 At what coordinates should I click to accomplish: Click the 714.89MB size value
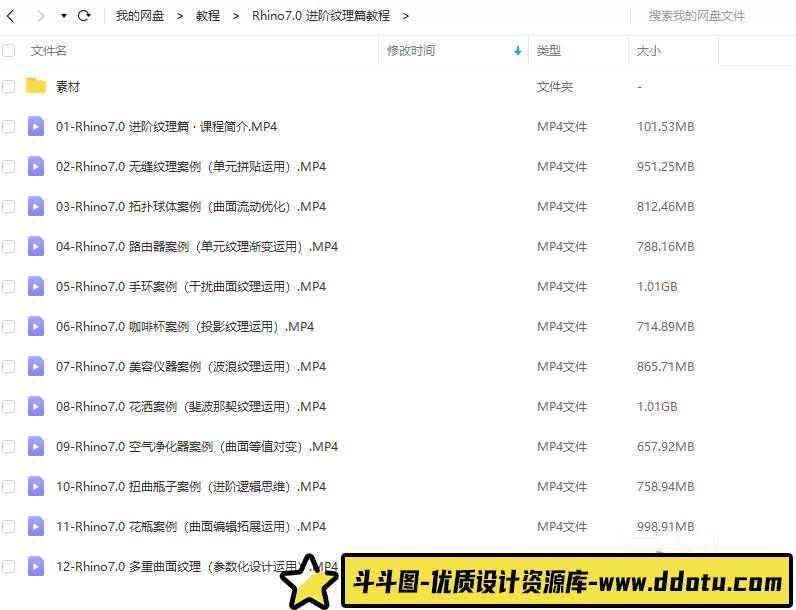666,326
